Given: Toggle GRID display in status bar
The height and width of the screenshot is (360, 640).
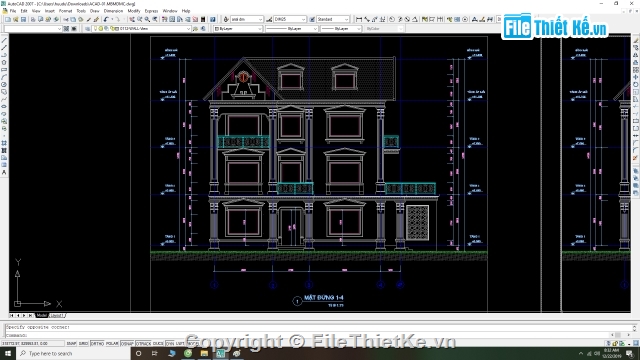Looking at the screenshot, I should click(83, 343).
